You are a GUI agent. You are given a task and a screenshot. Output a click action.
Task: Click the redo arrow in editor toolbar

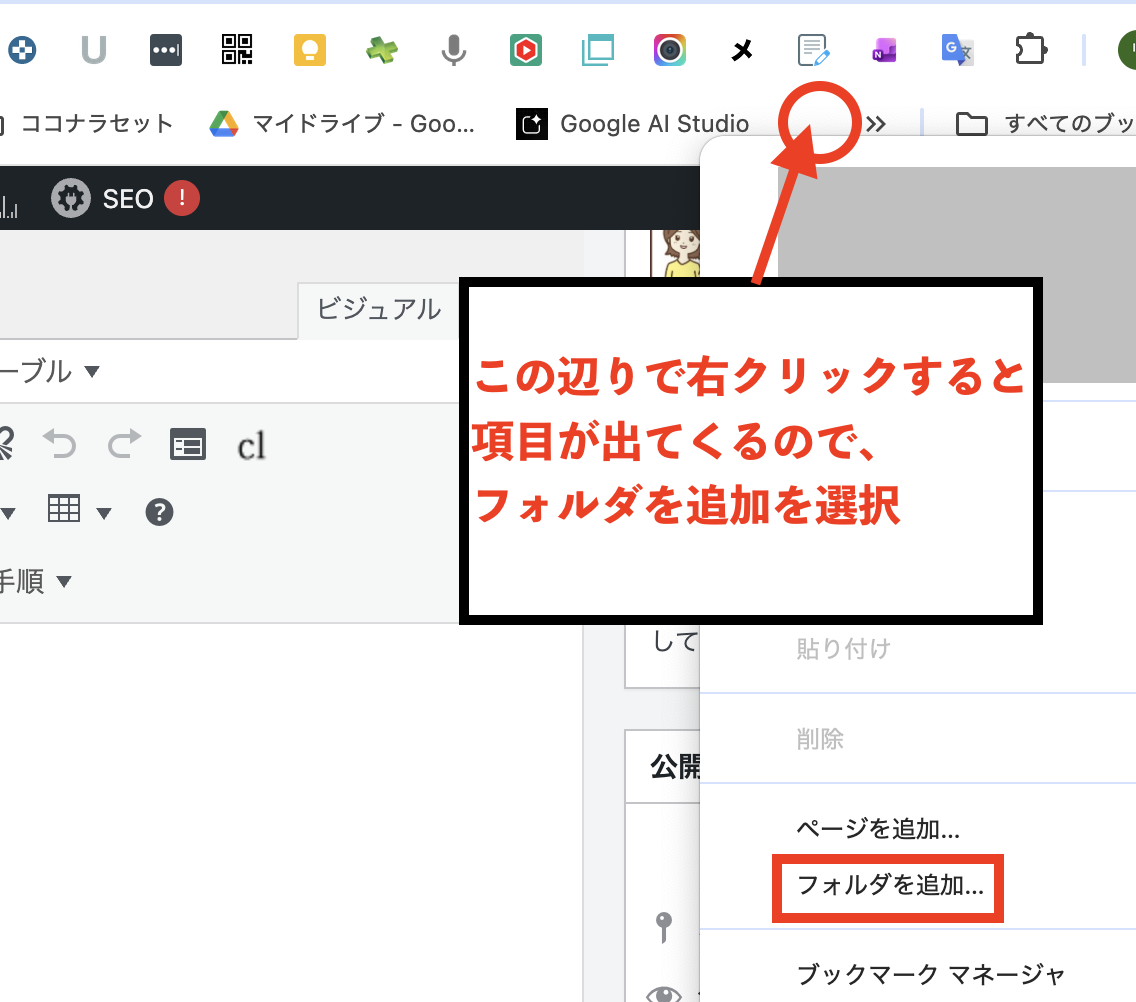pyautogui.click(x=124, y=443)
